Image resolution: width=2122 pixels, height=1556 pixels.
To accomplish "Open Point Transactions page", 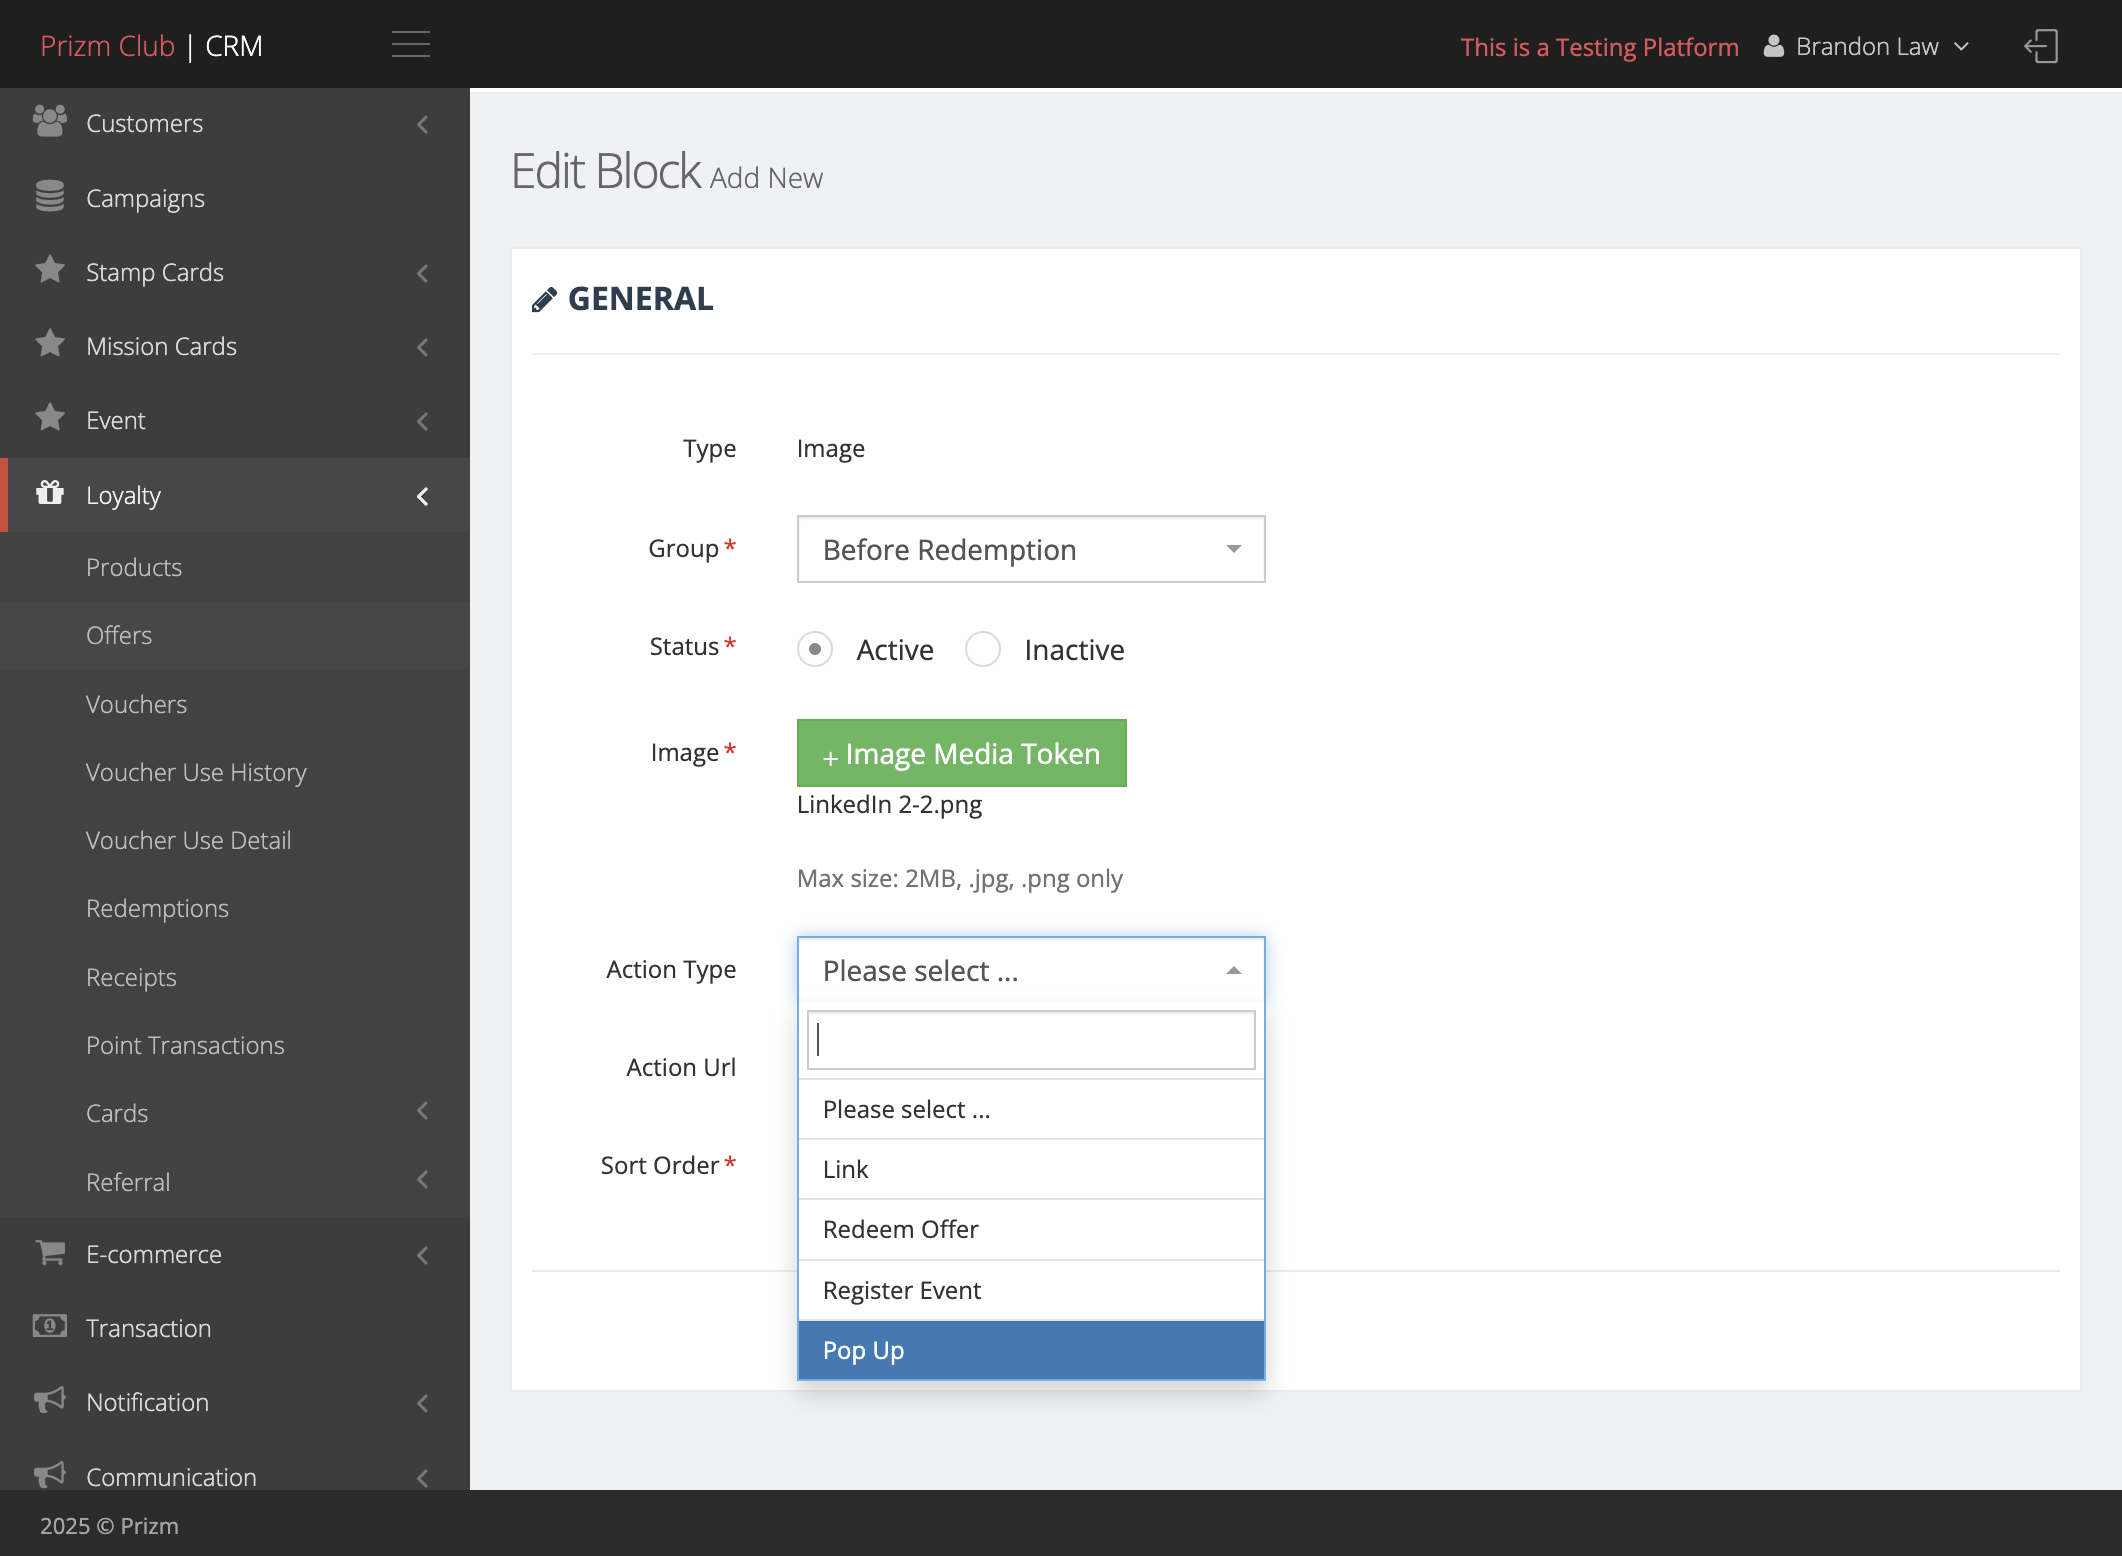I will tap(235, 1045).
